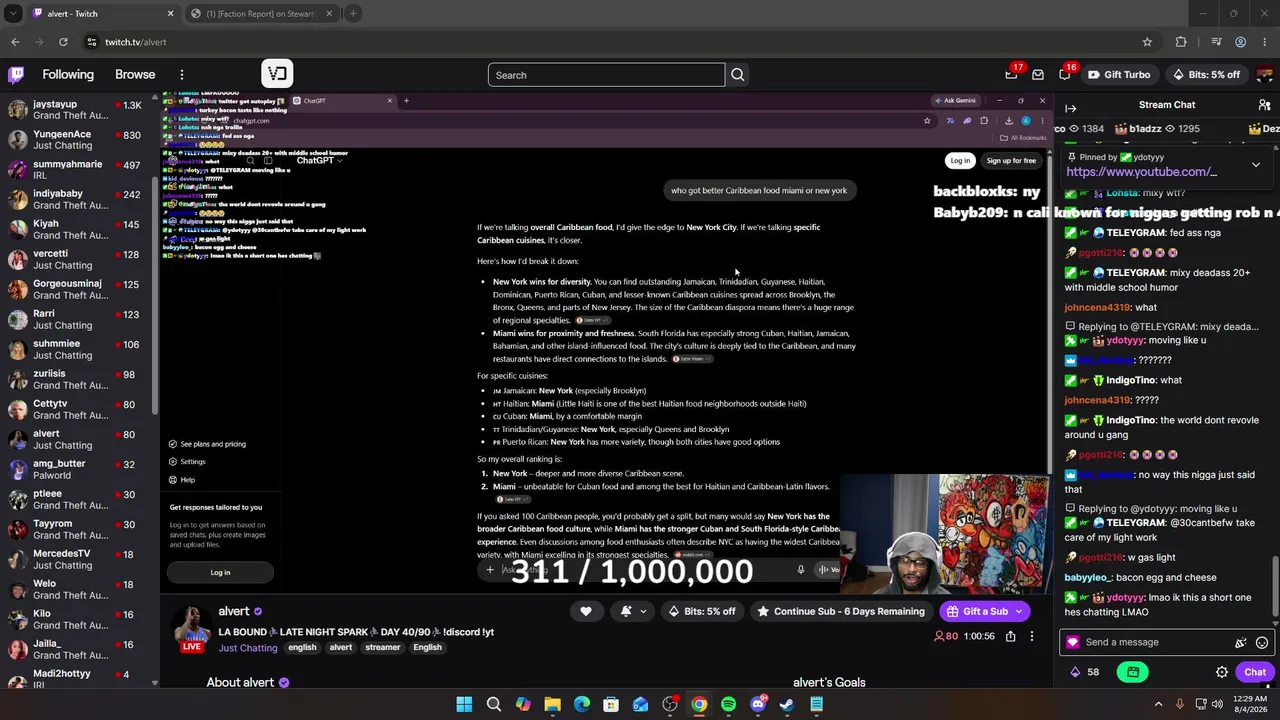Send message with the Chat button
Image resolution: width=1280 pixels, height=720 pixels.
click(1255, 672)
